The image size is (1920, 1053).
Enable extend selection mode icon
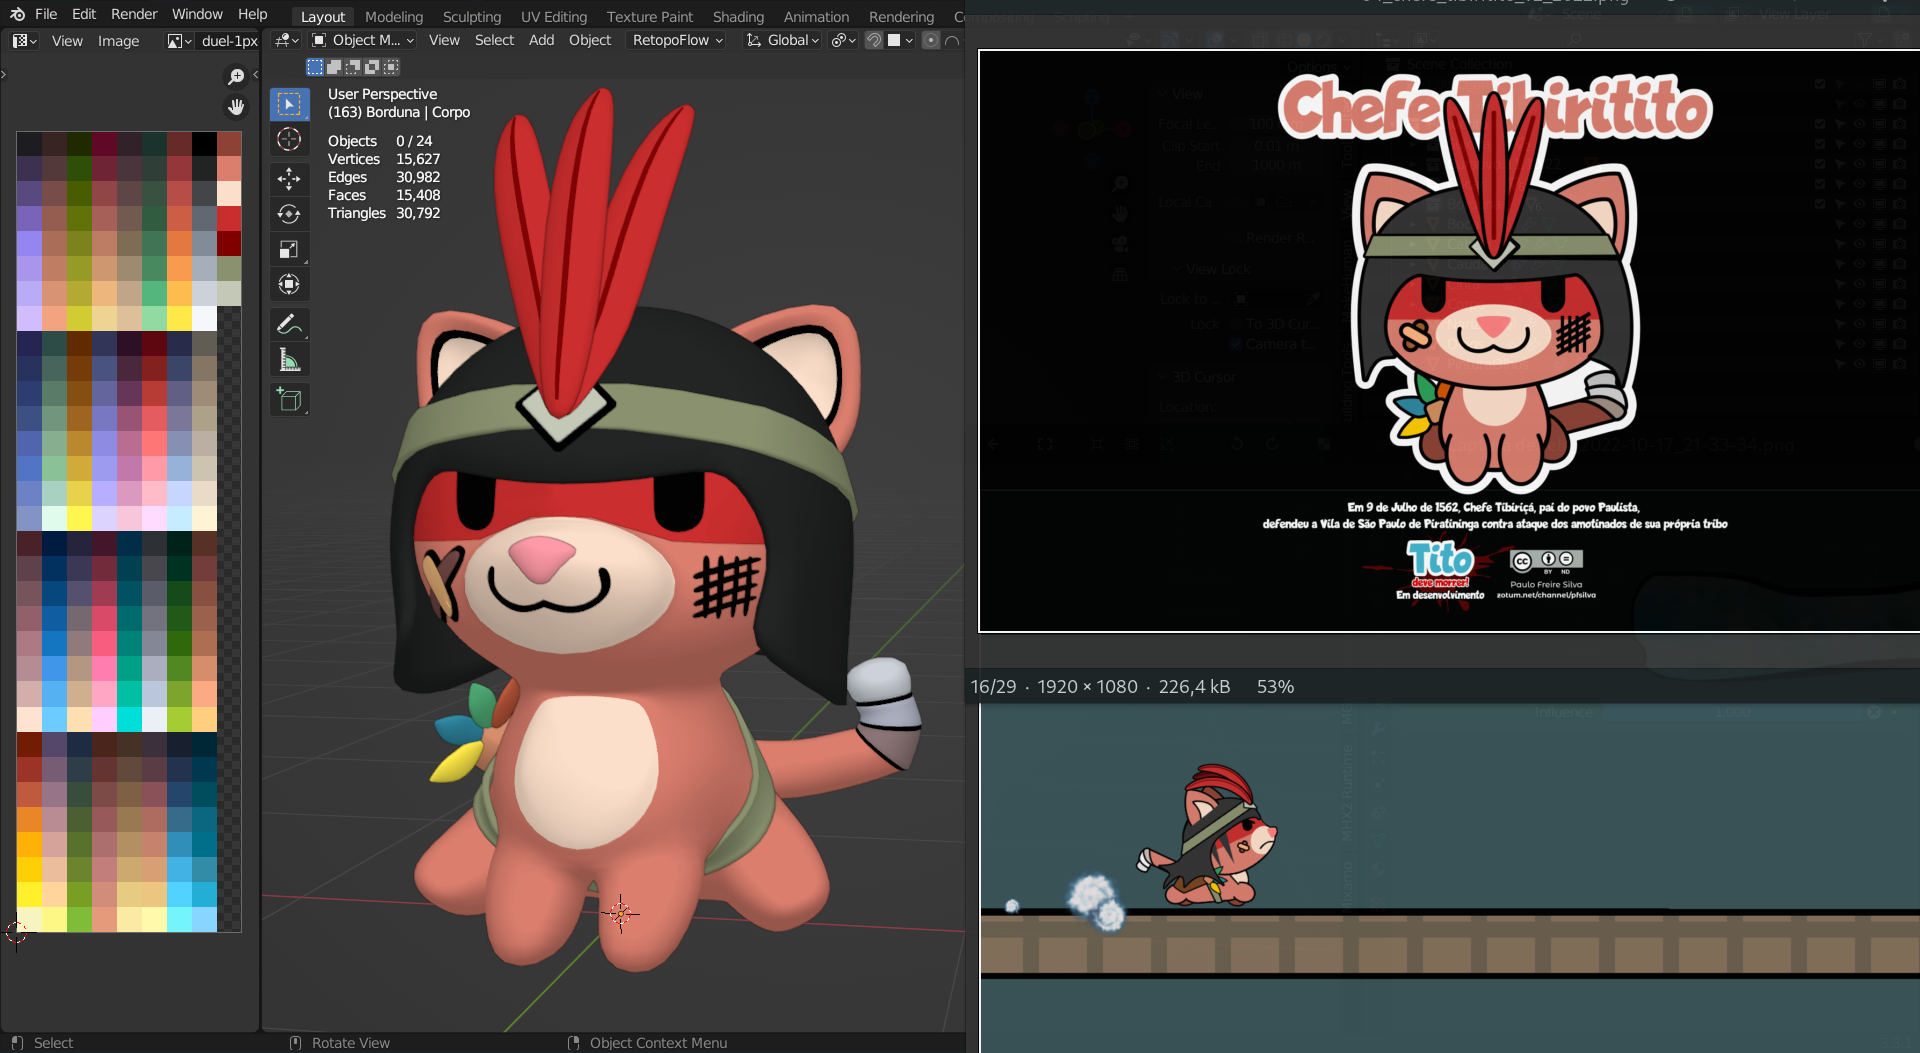coord(334,67)
